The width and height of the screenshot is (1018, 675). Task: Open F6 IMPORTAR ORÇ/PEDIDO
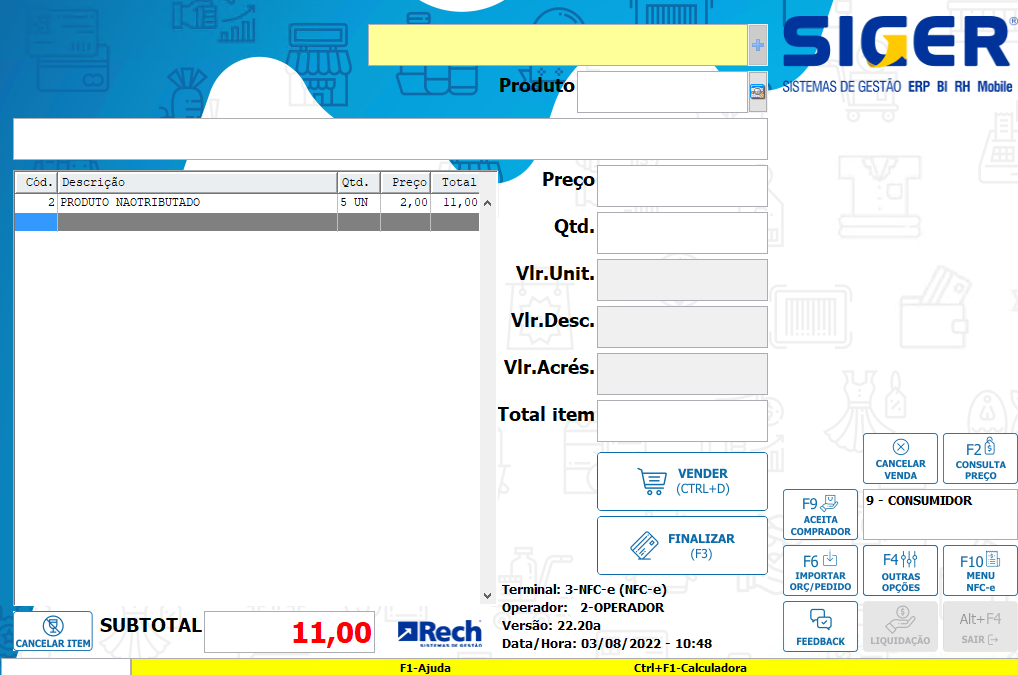(821, 571)
